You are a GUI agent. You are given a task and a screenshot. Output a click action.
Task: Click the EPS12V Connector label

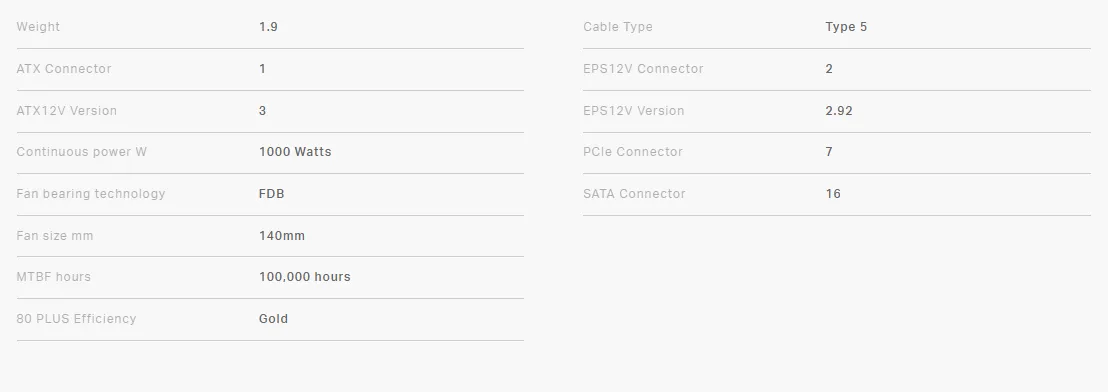click(x=643, y=69)
